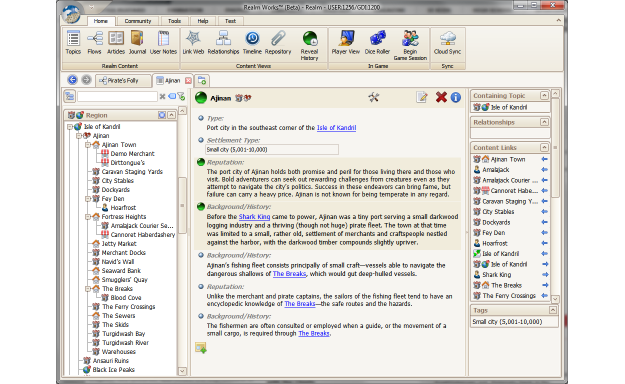625x384 pixels.
Task: Open User Notes
Action: pos(163,42)
